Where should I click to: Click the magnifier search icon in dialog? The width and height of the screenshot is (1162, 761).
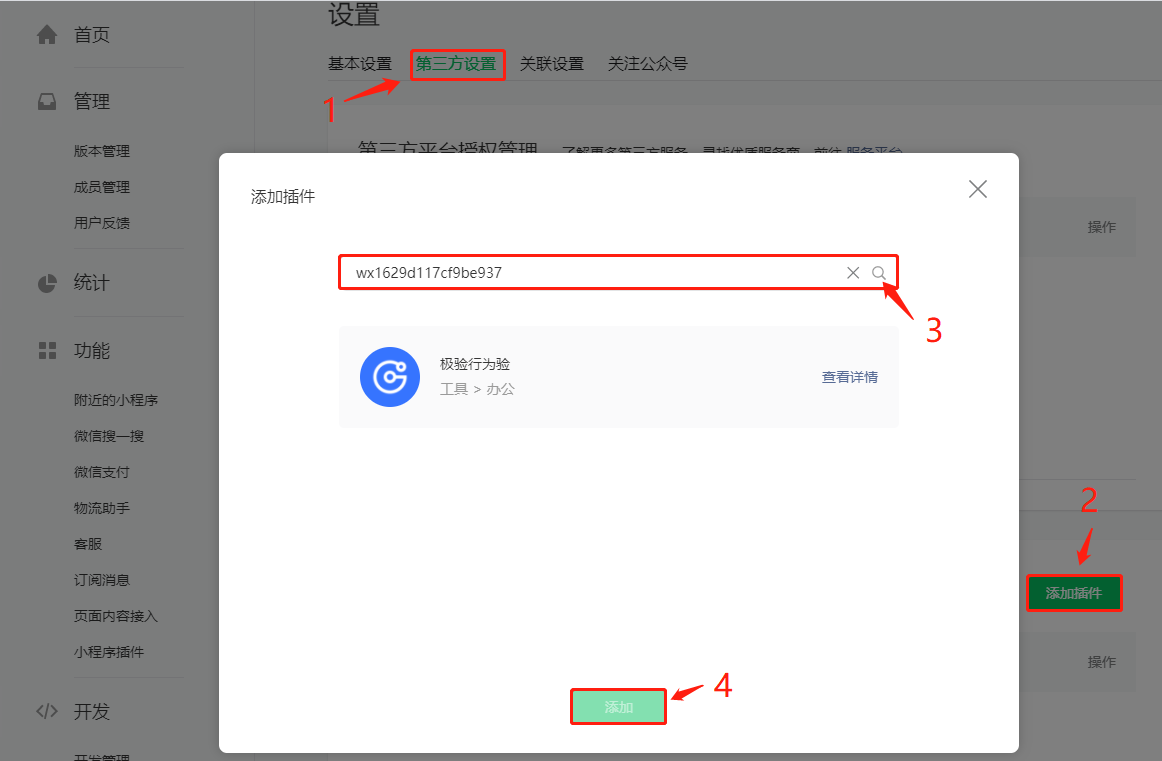(879, 272)
